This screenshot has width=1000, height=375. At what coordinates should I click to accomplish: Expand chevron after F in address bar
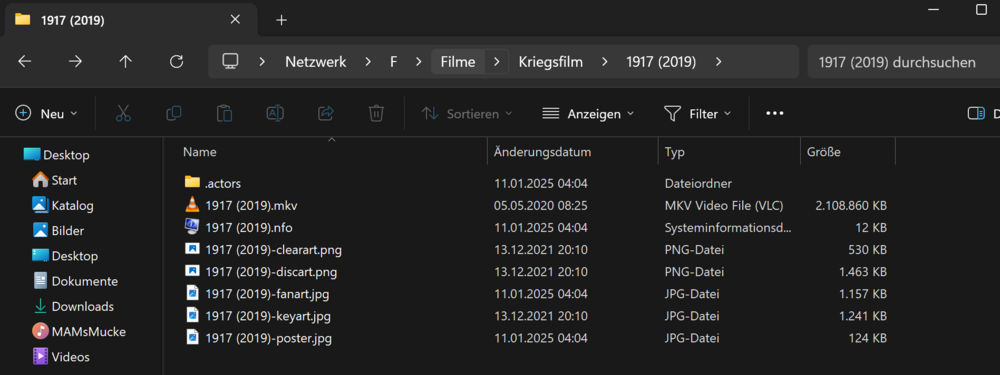418,62
